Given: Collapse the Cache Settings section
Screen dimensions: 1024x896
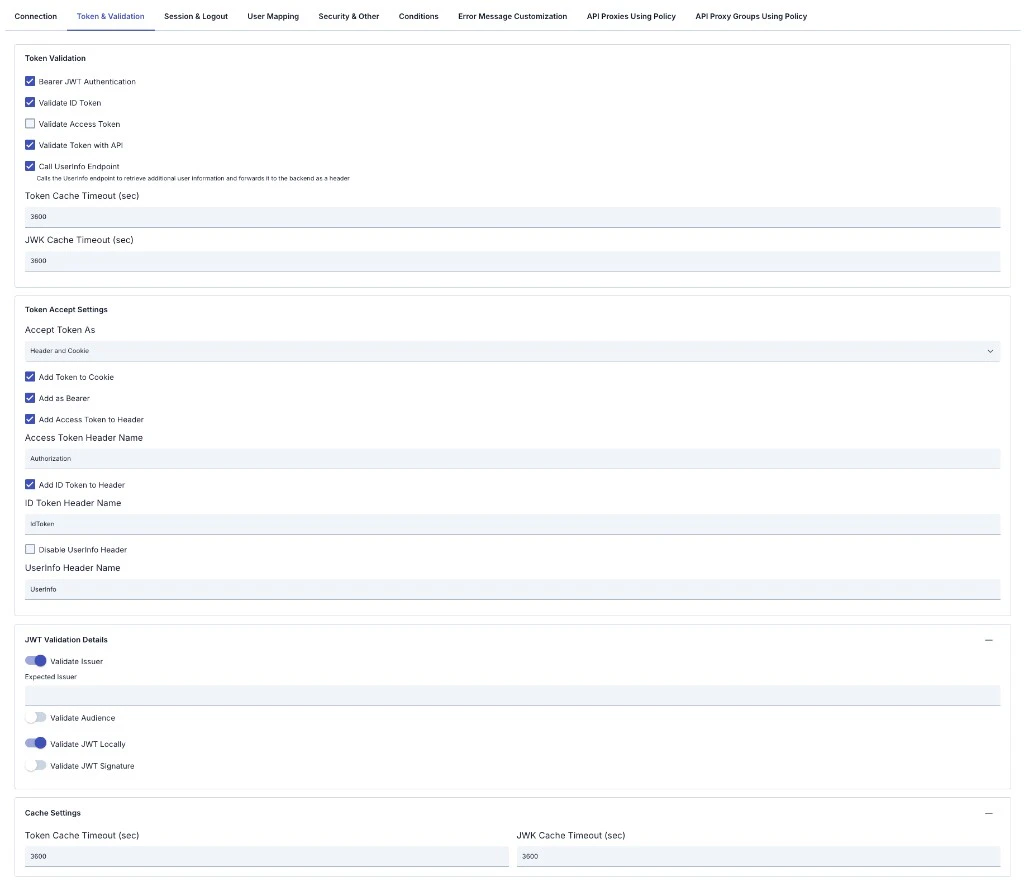Looking at the screenshot, I should click(989, 813).
